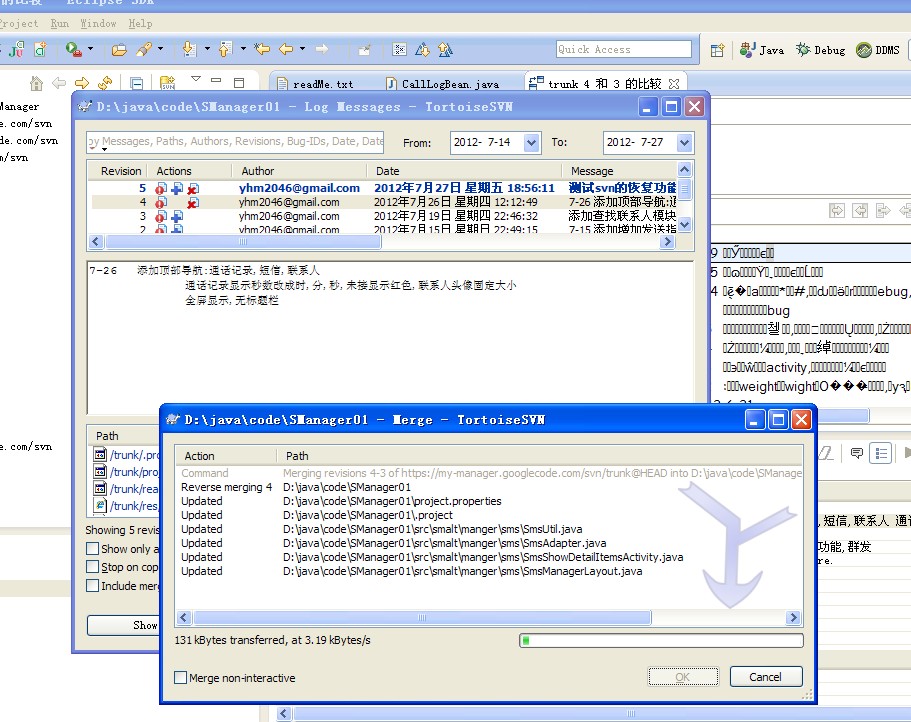
Task: Open the dropdown arrow beside the search flashlight
Action: pyautogui.click(x=160, y=49)
